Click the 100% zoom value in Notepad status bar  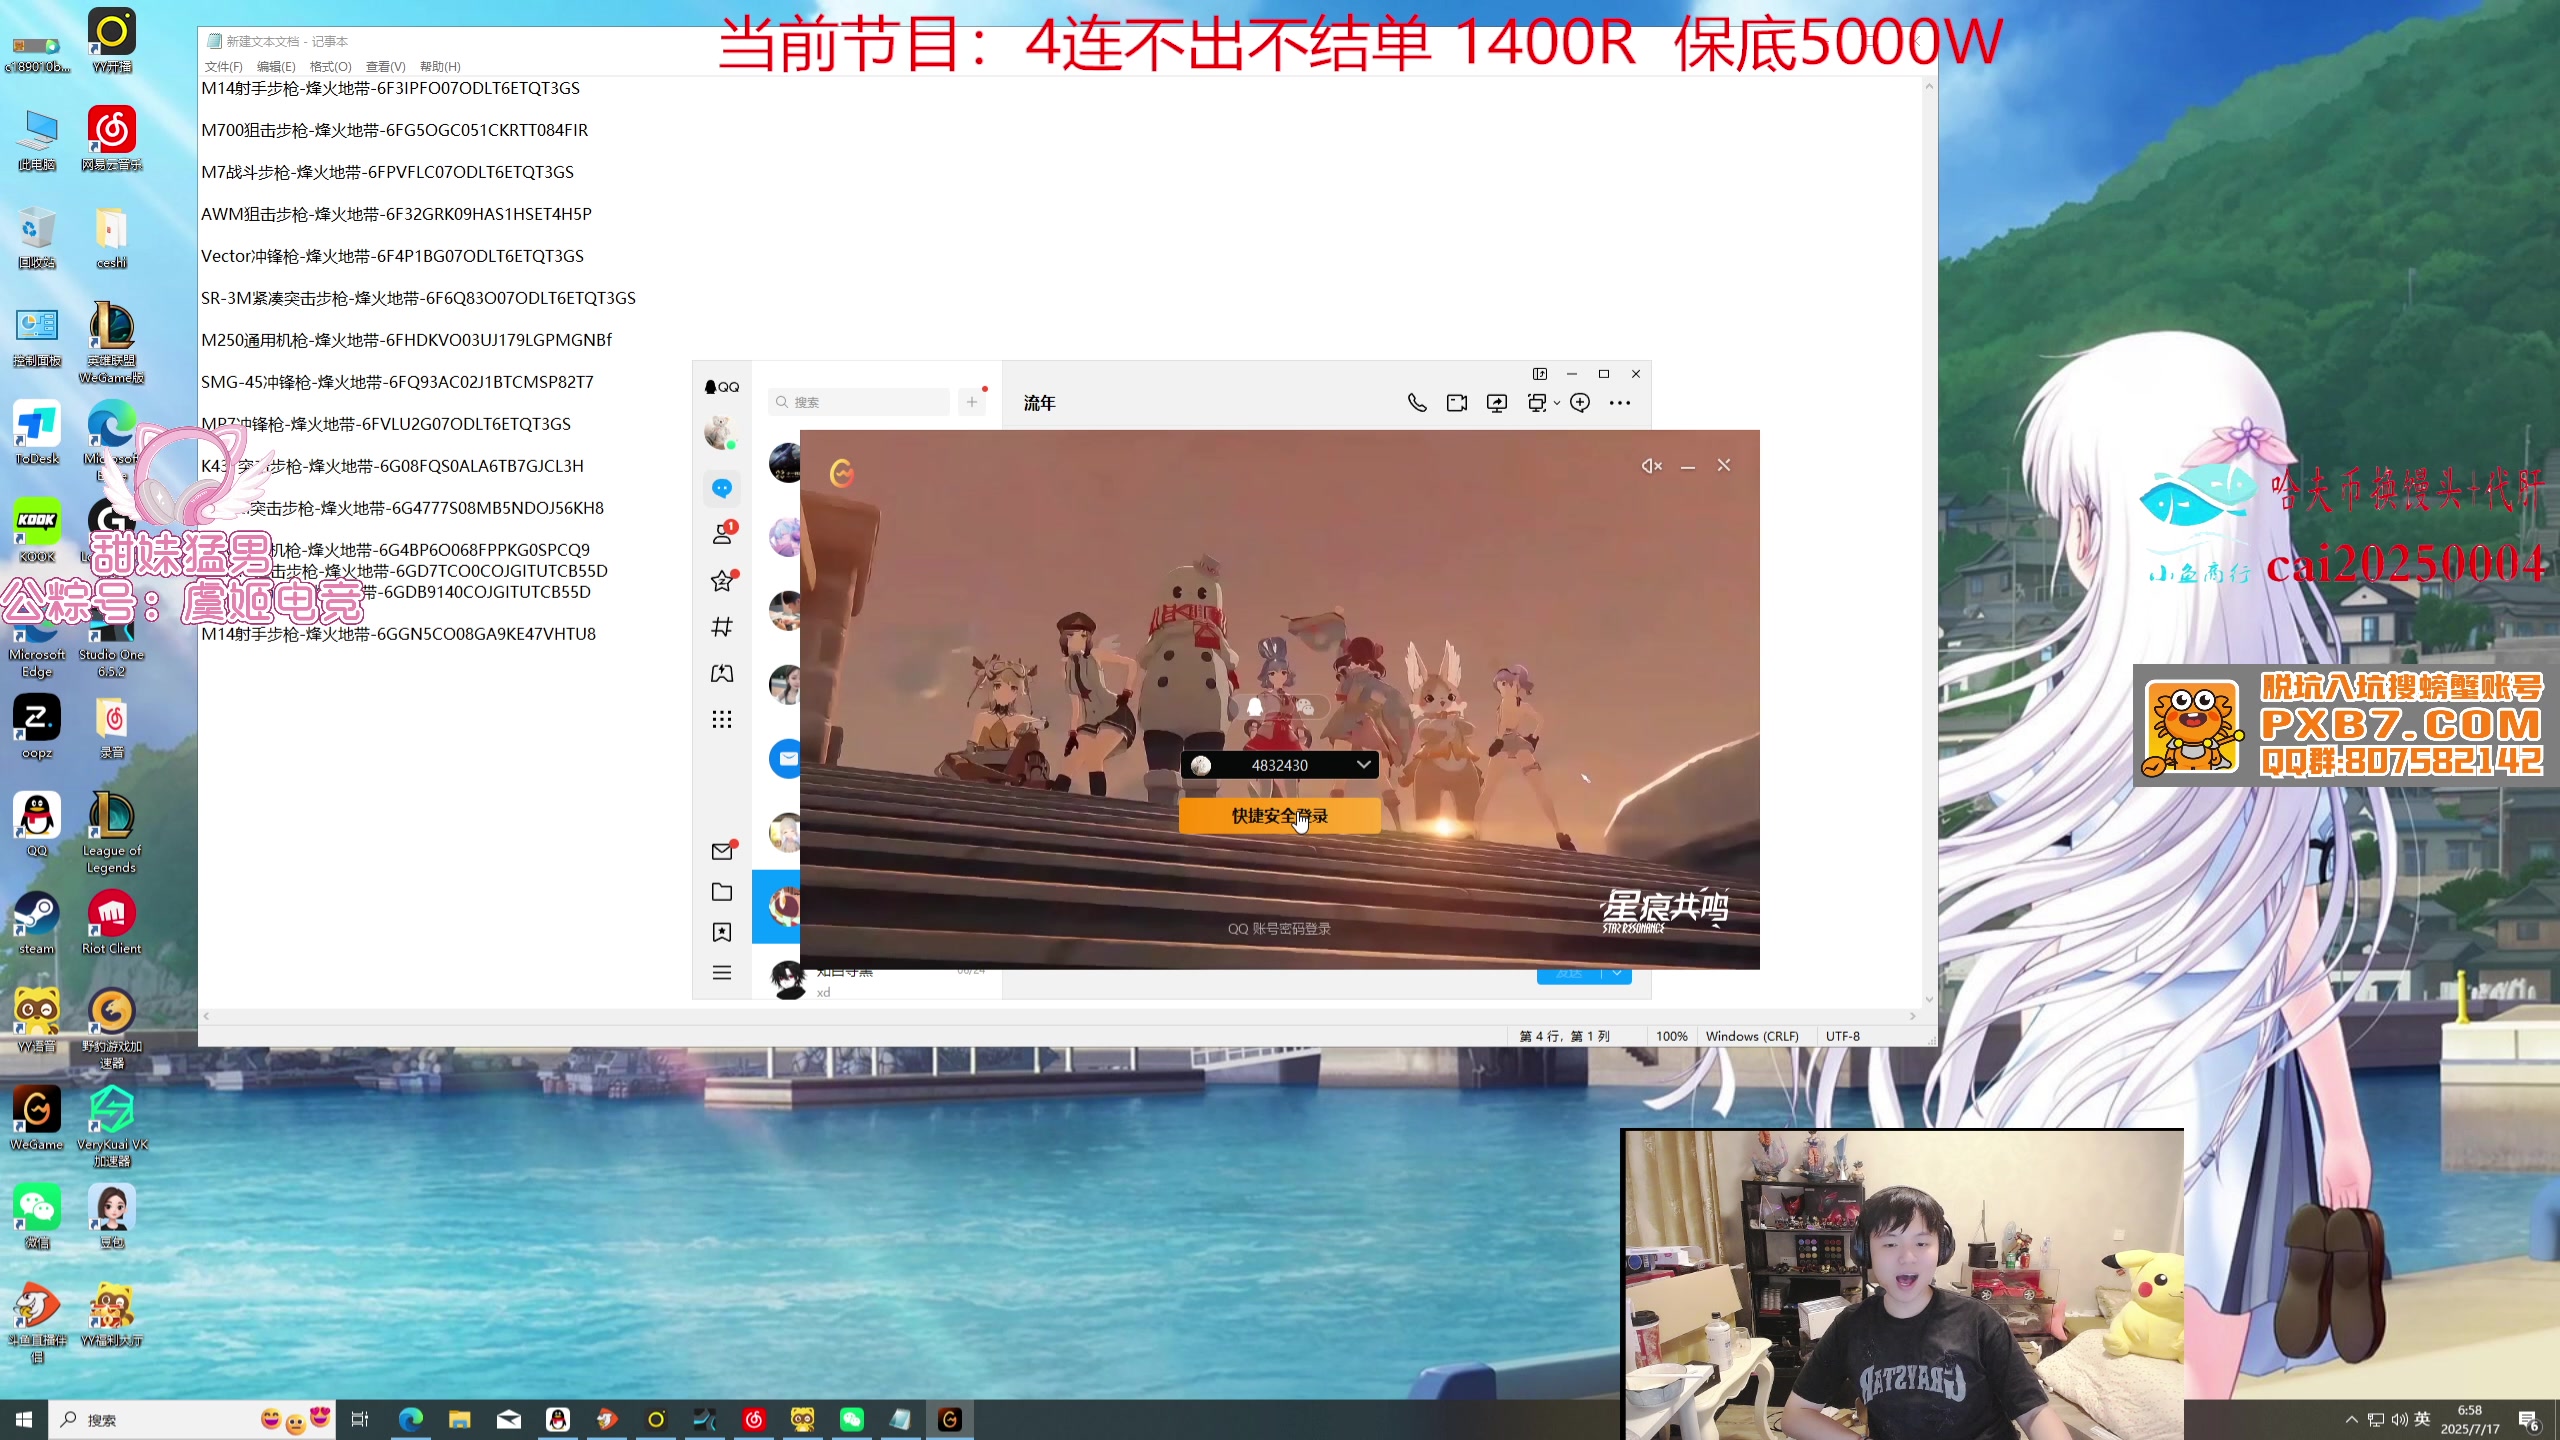pyautogui.click(x=1671, y=1036)
